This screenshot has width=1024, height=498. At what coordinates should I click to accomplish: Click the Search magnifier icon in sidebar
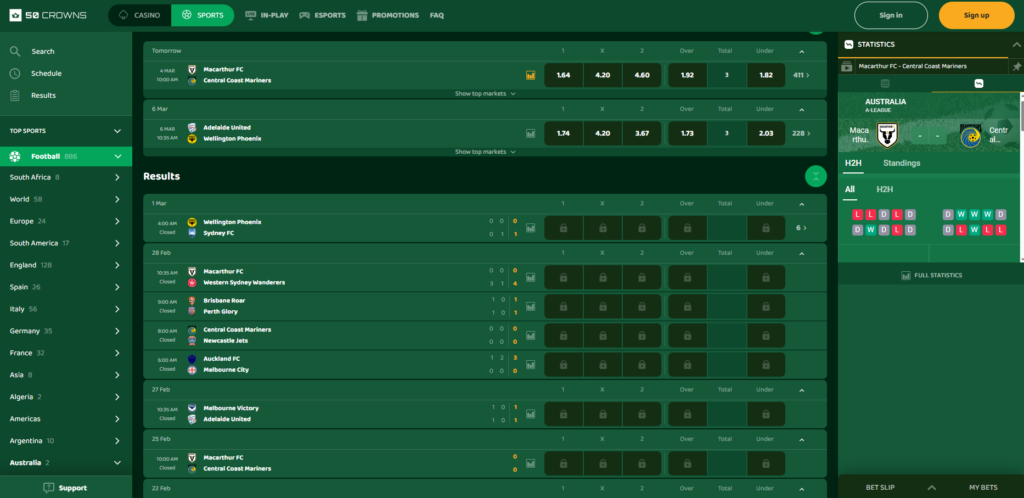pyautogui.click(x=15, y=51)
